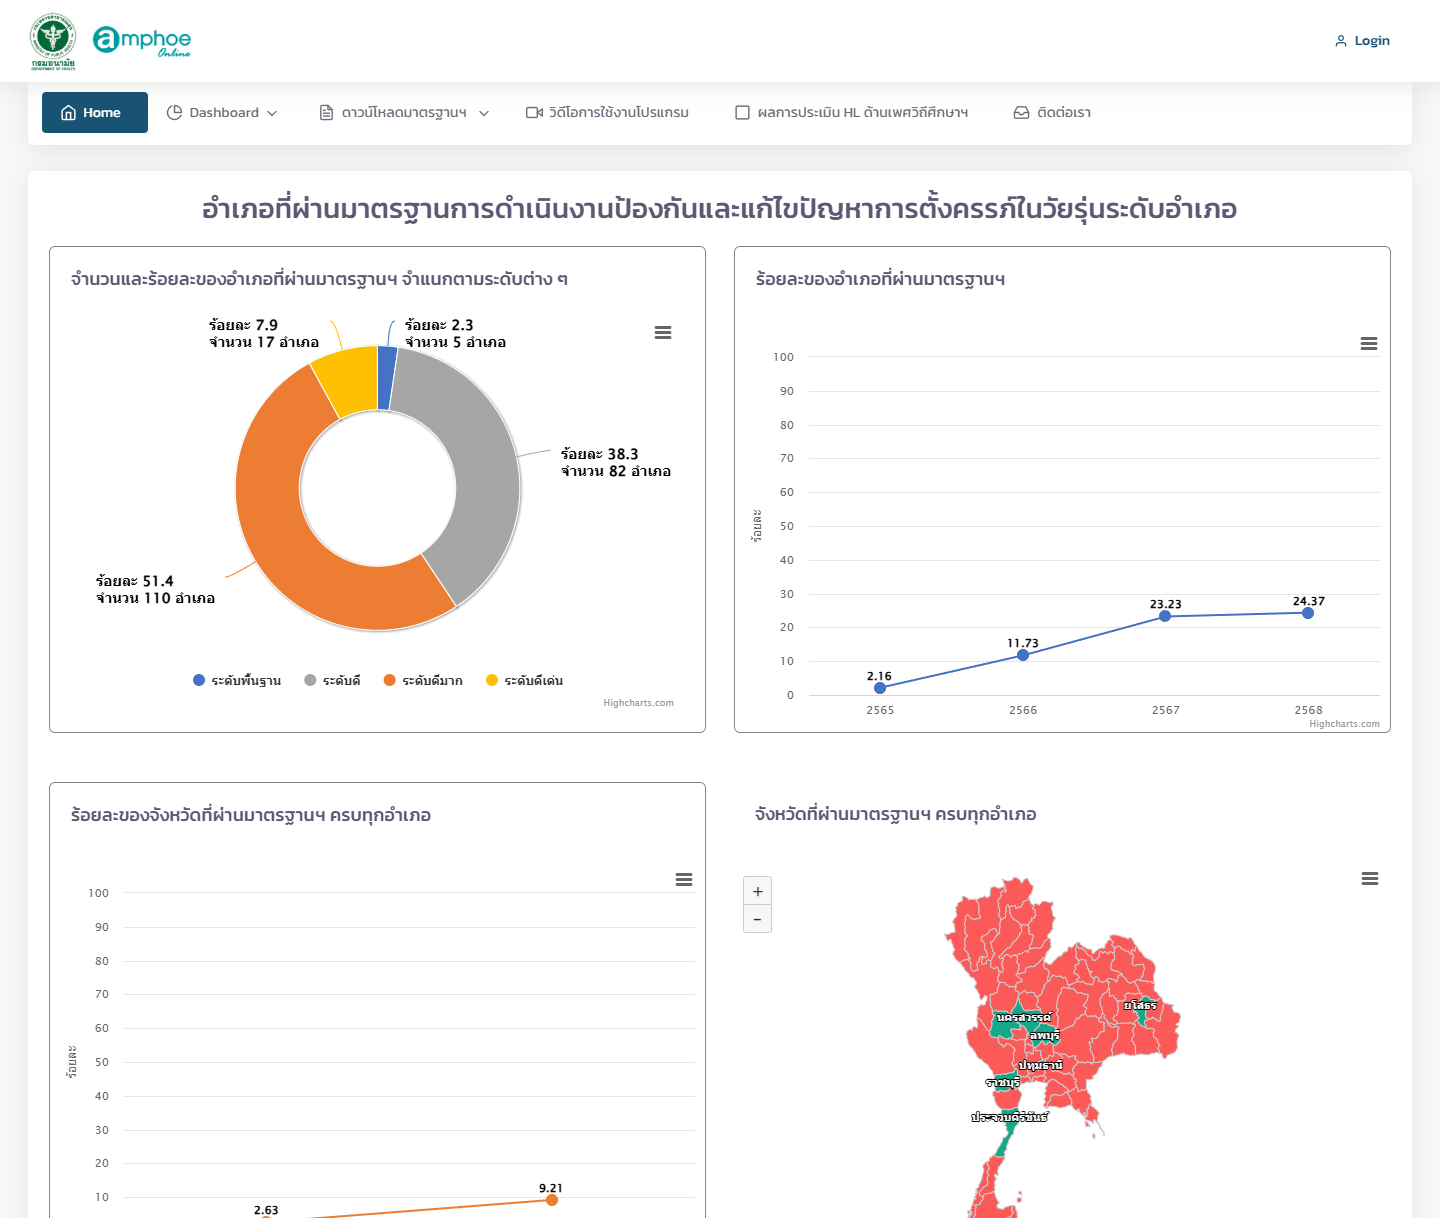Click label ร้อยละ 2.3 จำนวน 5 อำเภอ
1440x1218 pixels.
[455, 334]
